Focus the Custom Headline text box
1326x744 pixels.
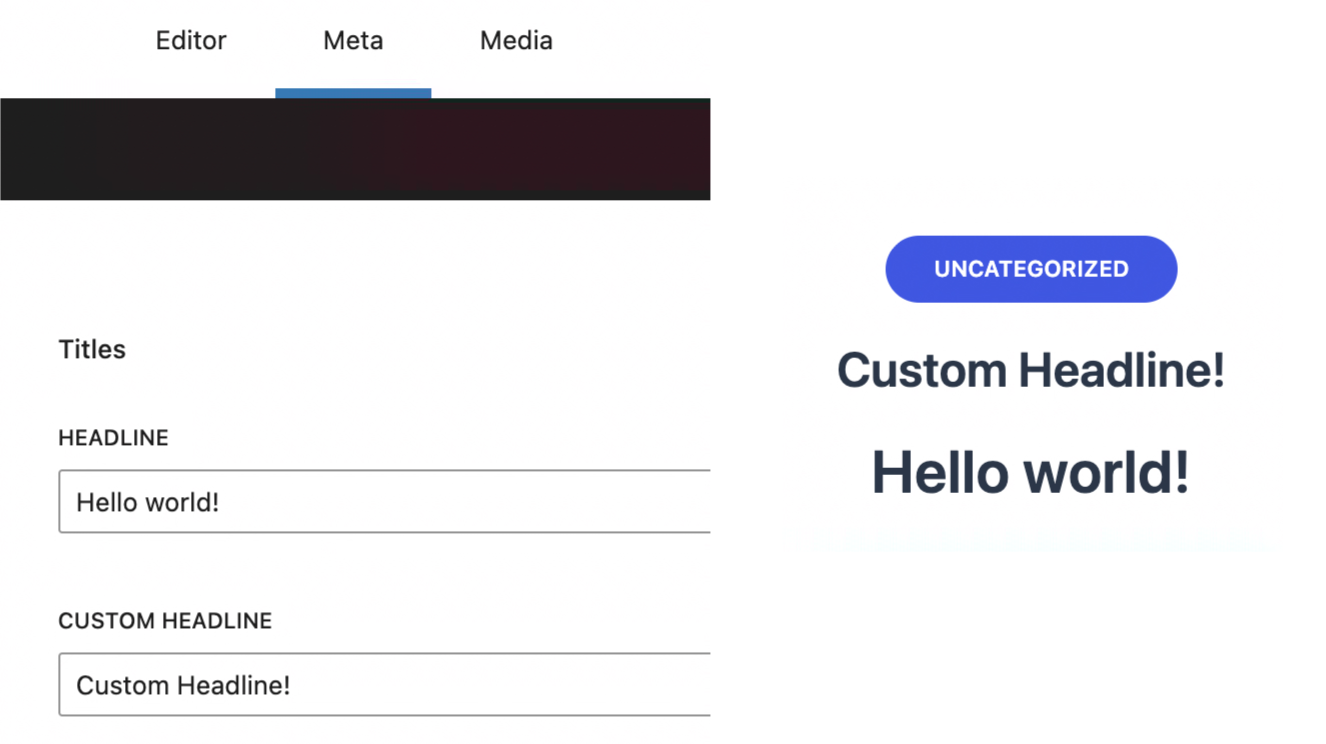[384, 685]
